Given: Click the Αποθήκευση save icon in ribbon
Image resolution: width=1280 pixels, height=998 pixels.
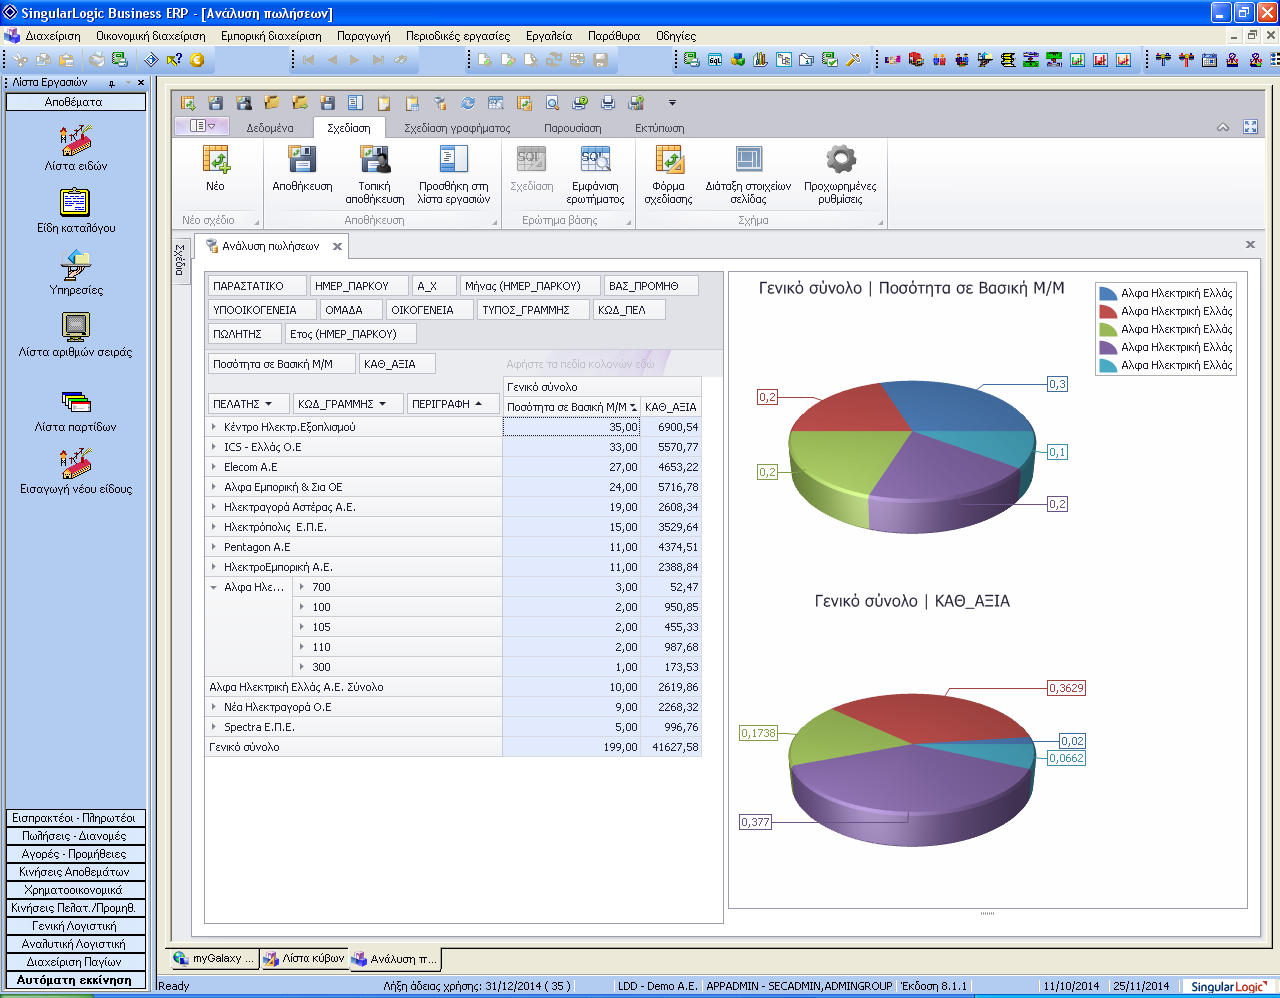Looking at the screenshot, I should click(x=302, y=160).
